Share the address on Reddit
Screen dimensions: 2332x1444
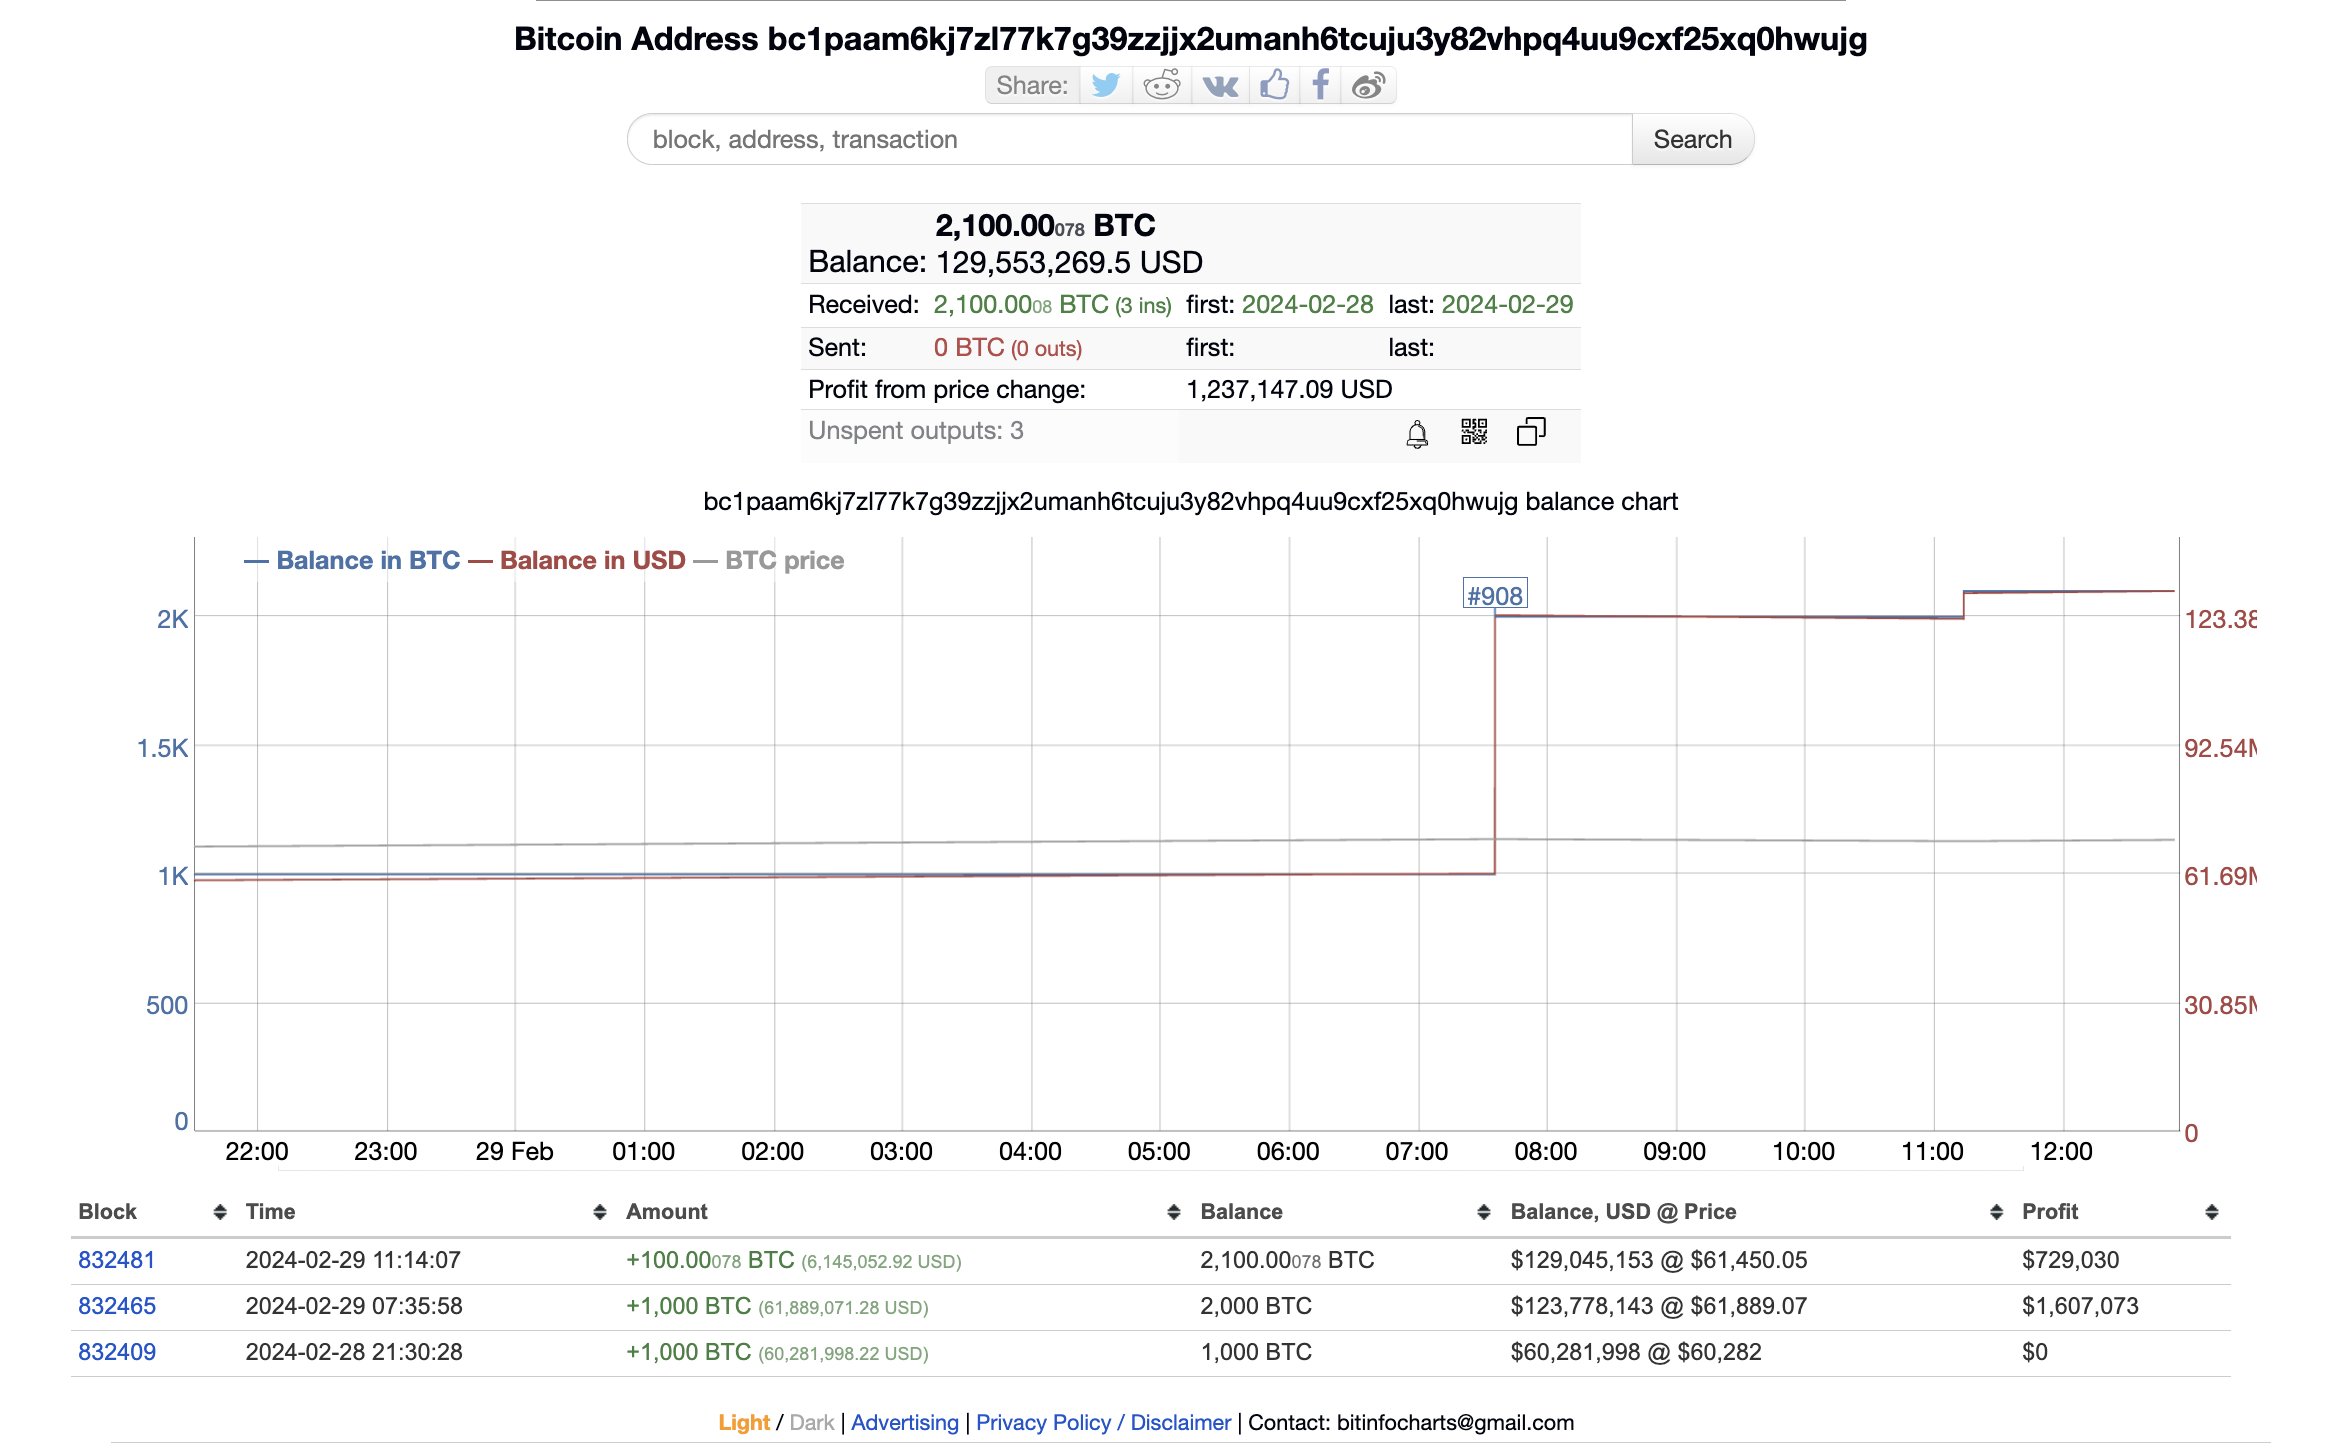point(1162,86)
